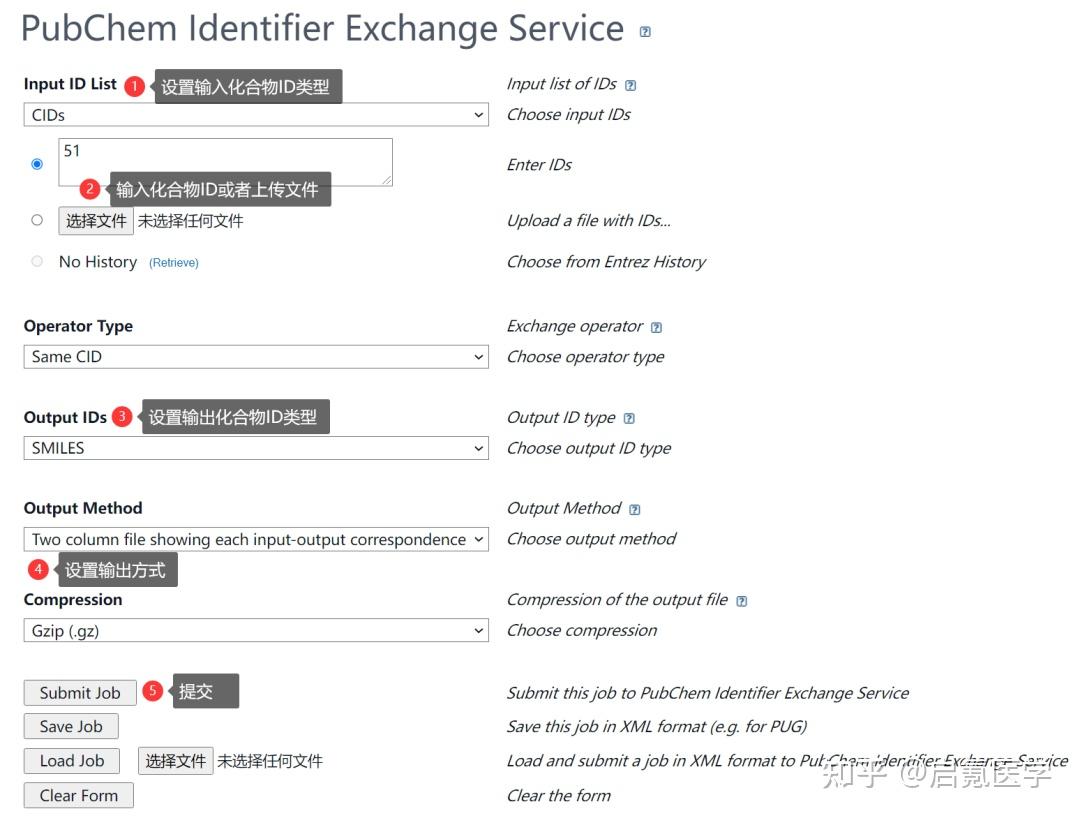1080x818 pixels.
Task: Select the Enter IDs radio button
Action: (x=37, y=164)
